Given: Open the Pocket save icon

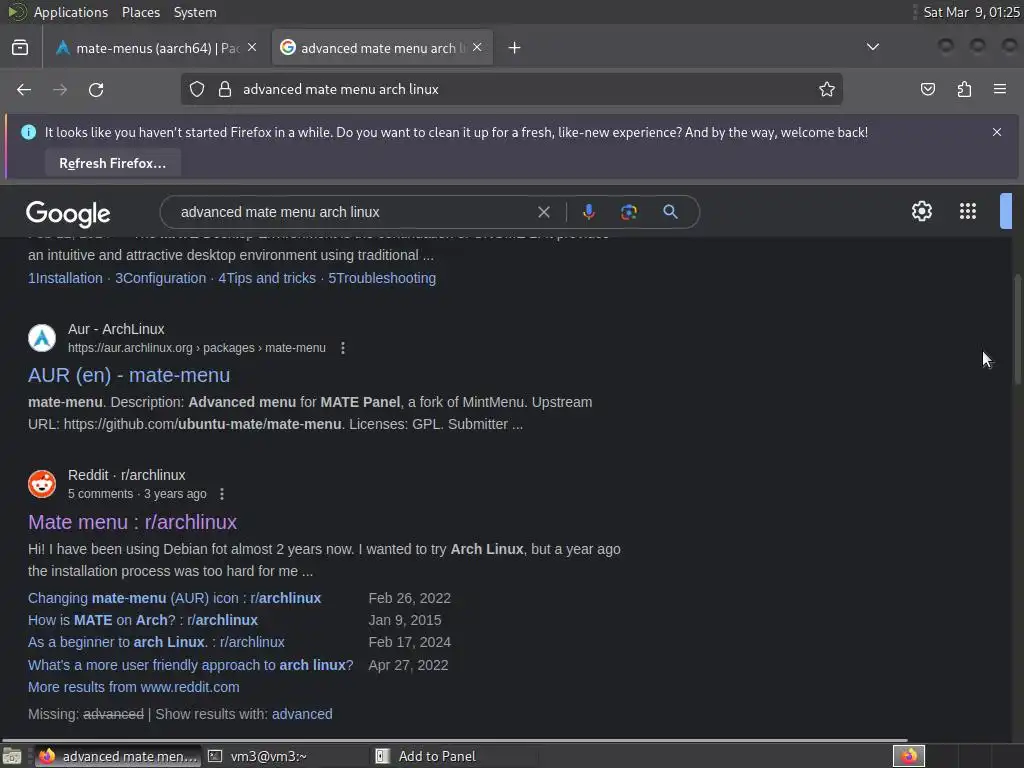Looking at the screenshot, I should 928,89.
